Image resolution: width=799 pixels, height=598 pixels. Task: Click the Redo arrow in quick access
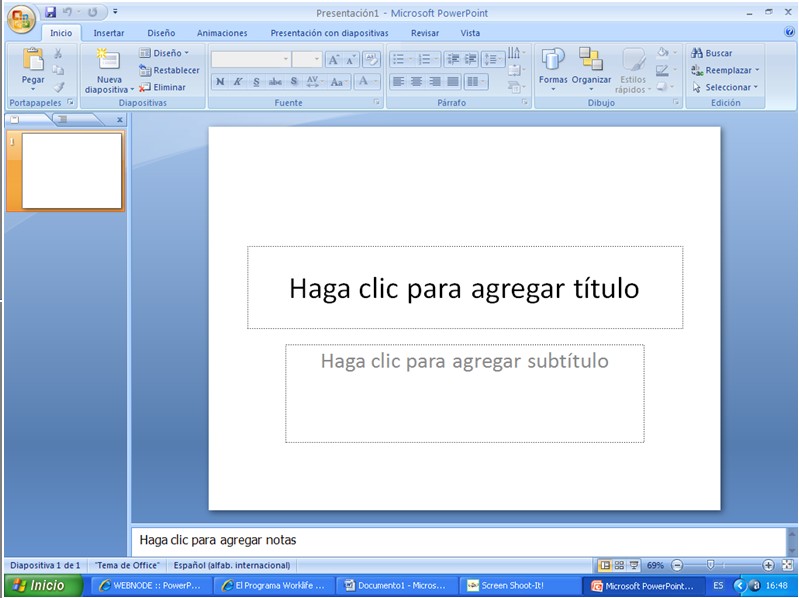coord(92,12)
